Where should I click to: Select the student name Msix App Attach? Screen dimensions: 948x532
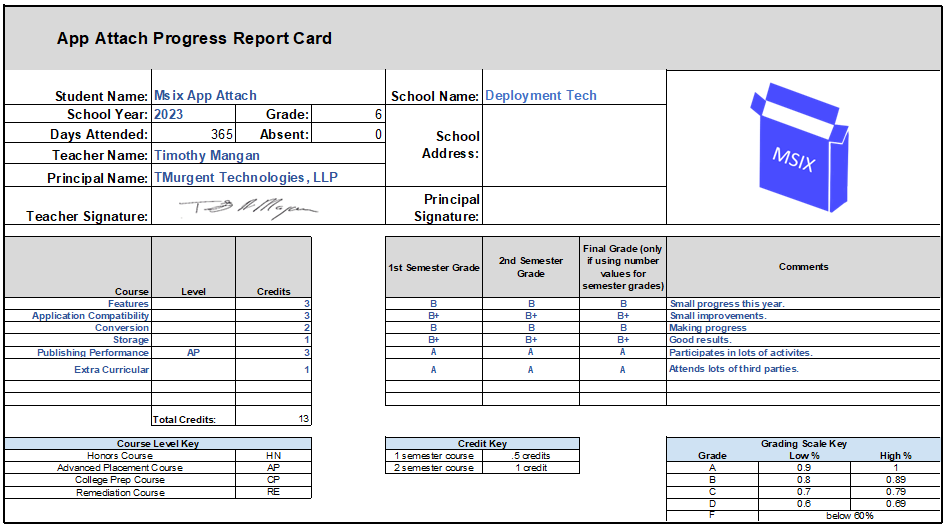(x=205, y=96)
